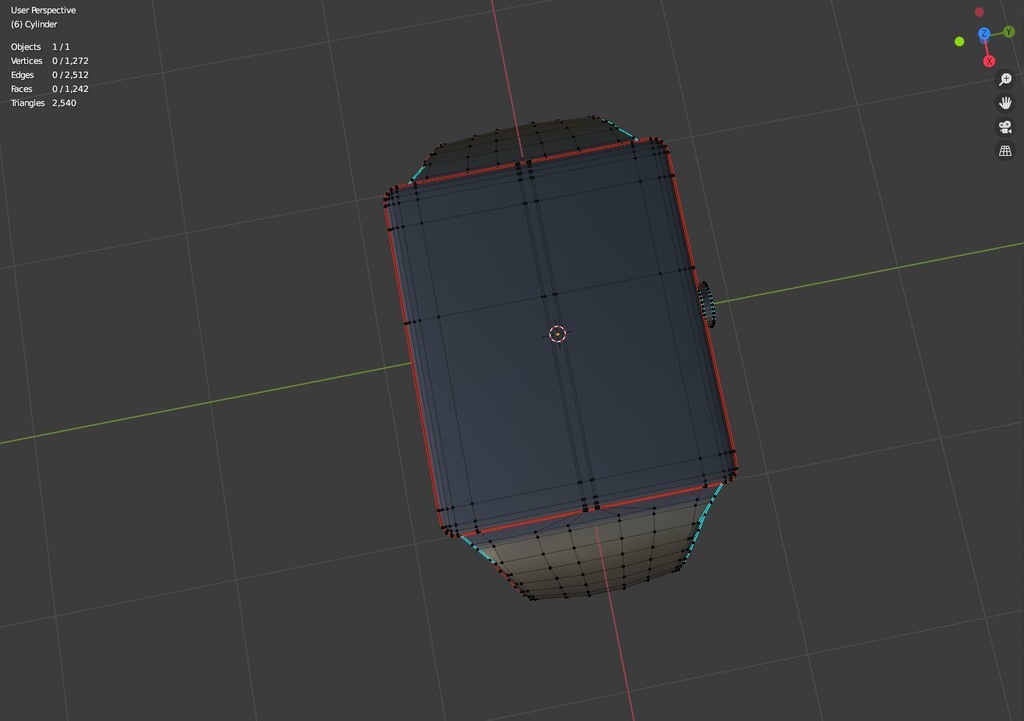Open camera view with the camera icon

(1004, 127)
